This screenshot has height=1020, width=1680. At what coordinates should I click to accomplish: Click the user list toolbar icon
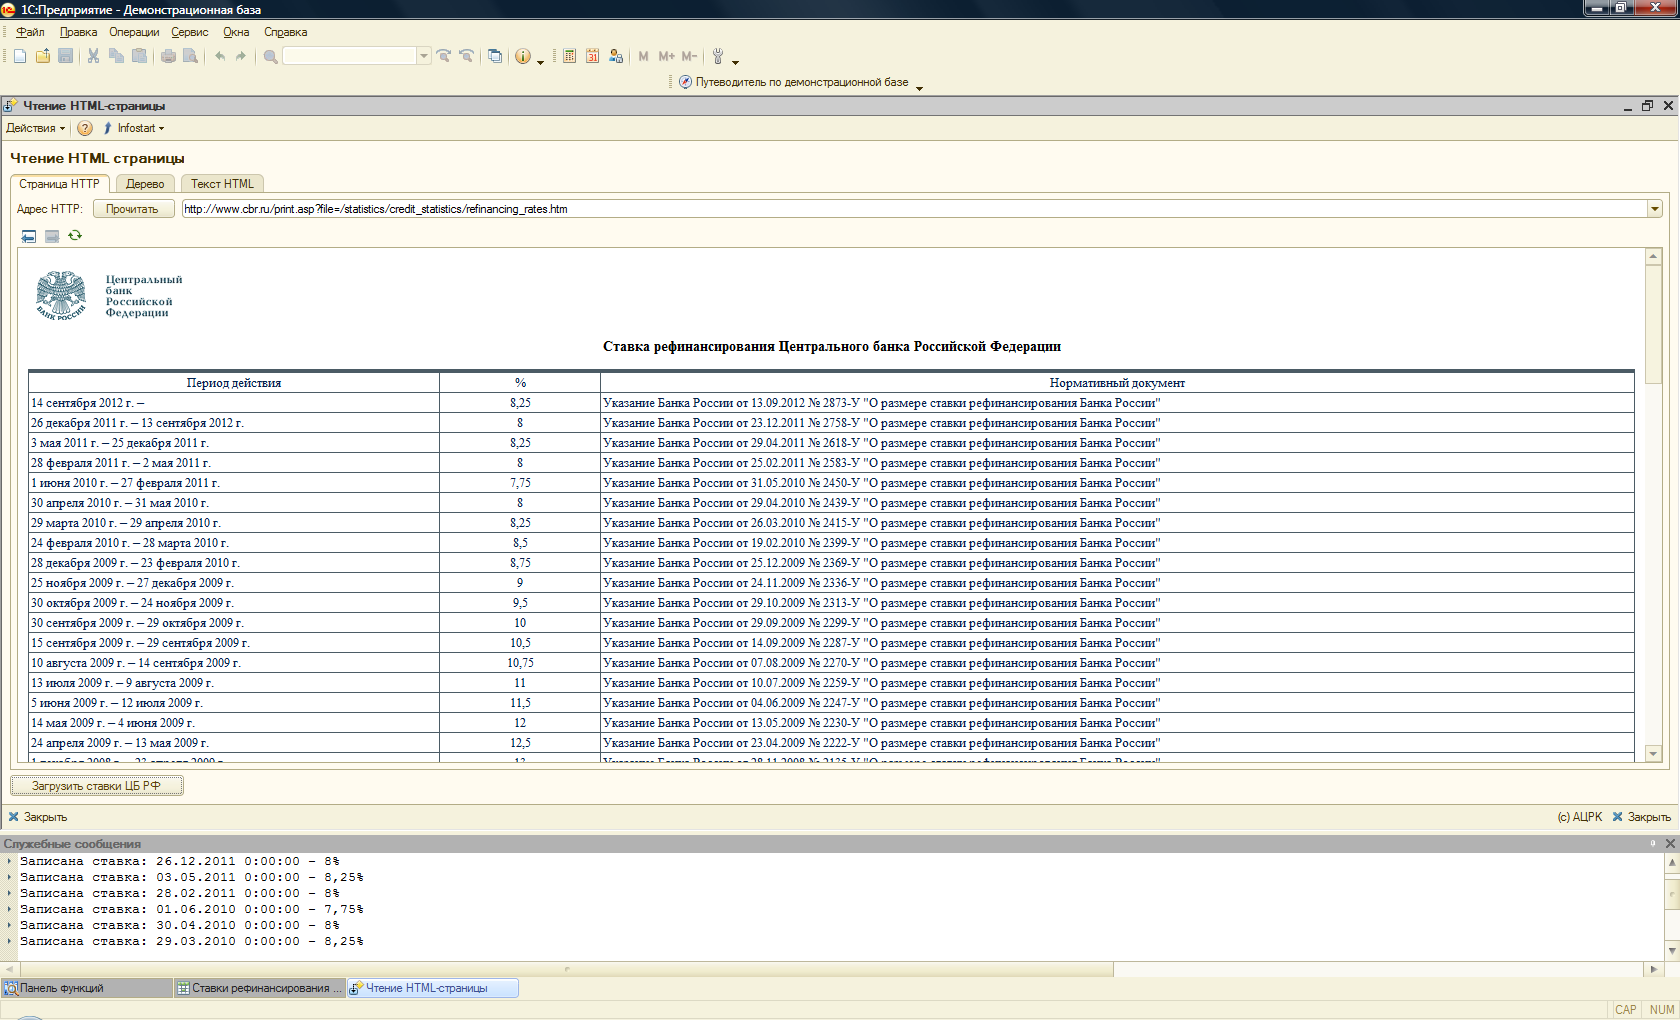616,56
